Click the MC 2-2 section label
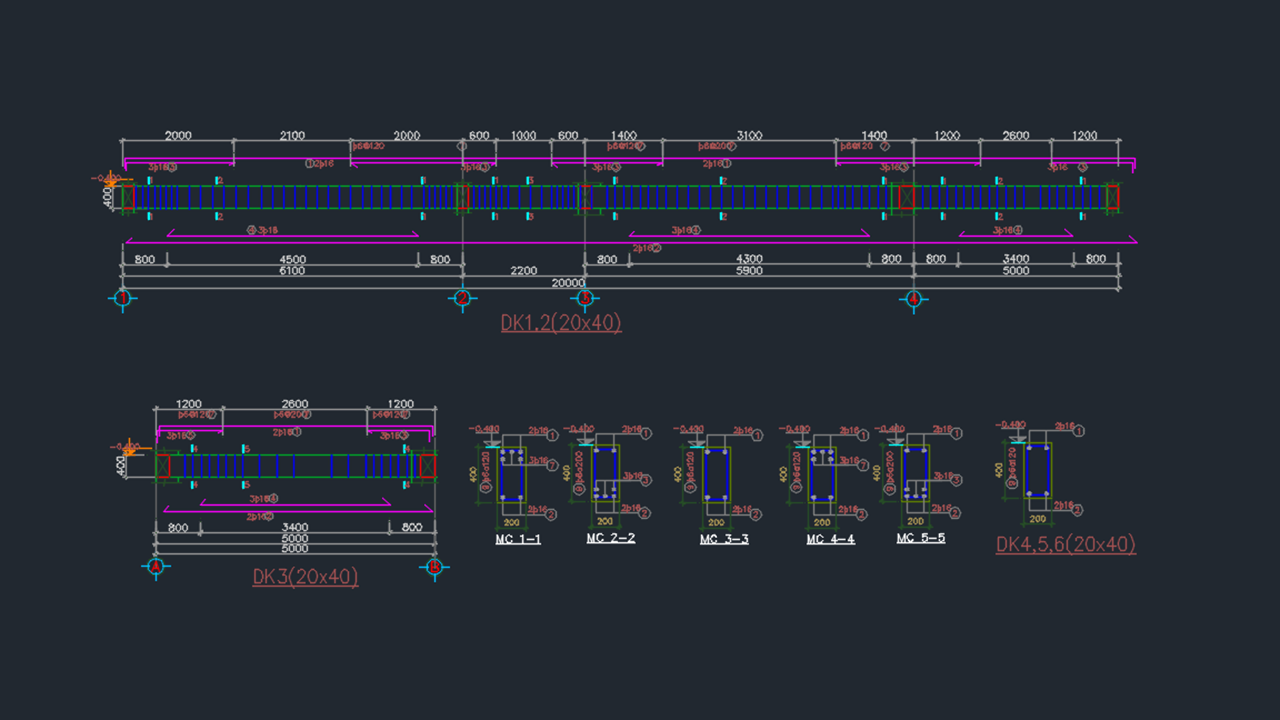 611,538
